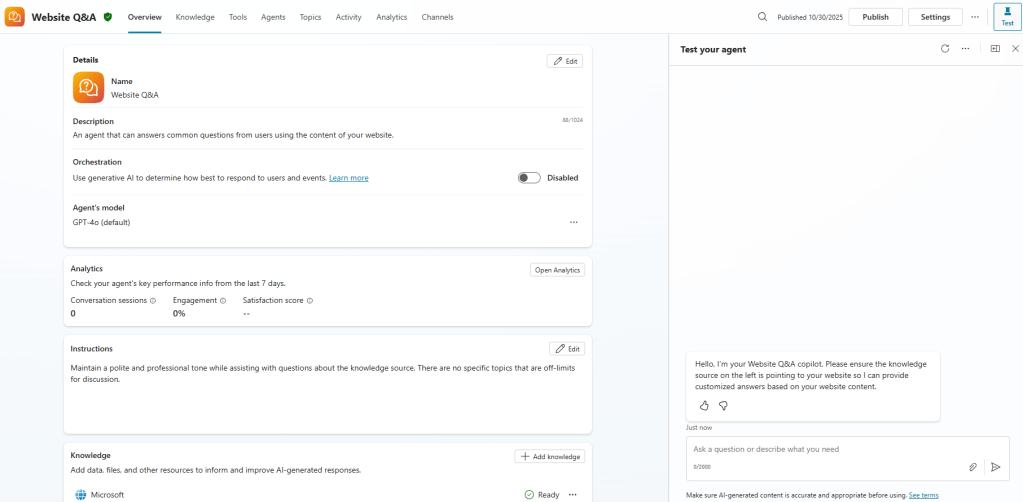Click the Add knowledge button
The height and width of the screenshot is (502, 1023).
click(549, 456)
